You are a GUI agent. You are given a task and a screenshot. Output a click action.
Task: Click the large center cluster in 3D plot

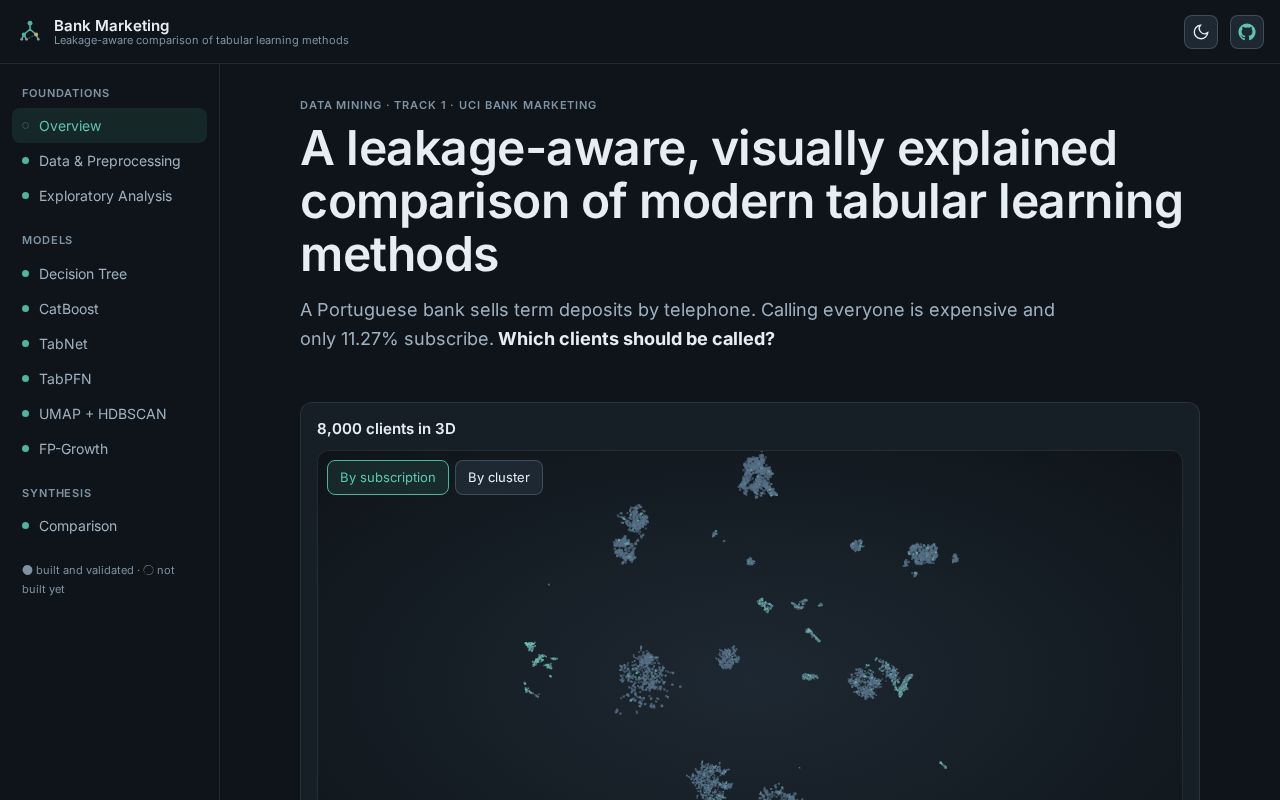tap(645, 678)
